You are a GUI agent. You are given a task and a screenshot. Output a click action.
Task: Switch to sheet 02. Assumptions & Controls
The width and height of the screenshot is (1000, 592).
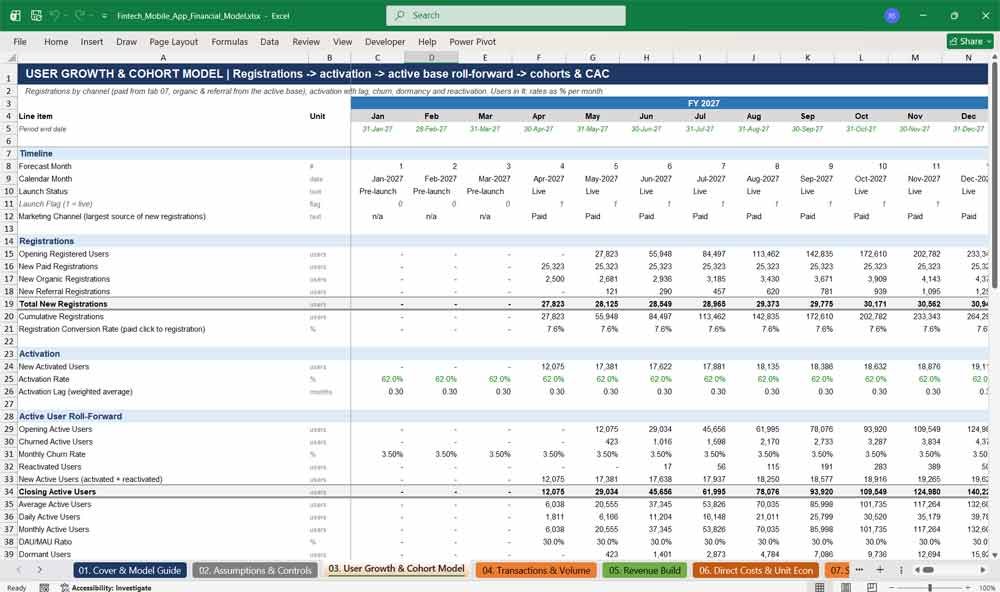[x=255, y=570]
